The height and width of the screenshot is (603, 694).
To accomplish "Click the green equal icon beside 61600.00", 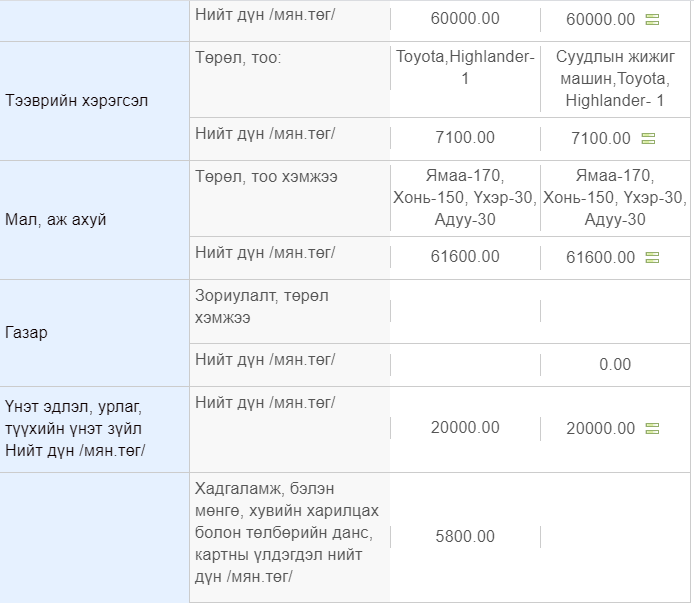I will (652, 257).
